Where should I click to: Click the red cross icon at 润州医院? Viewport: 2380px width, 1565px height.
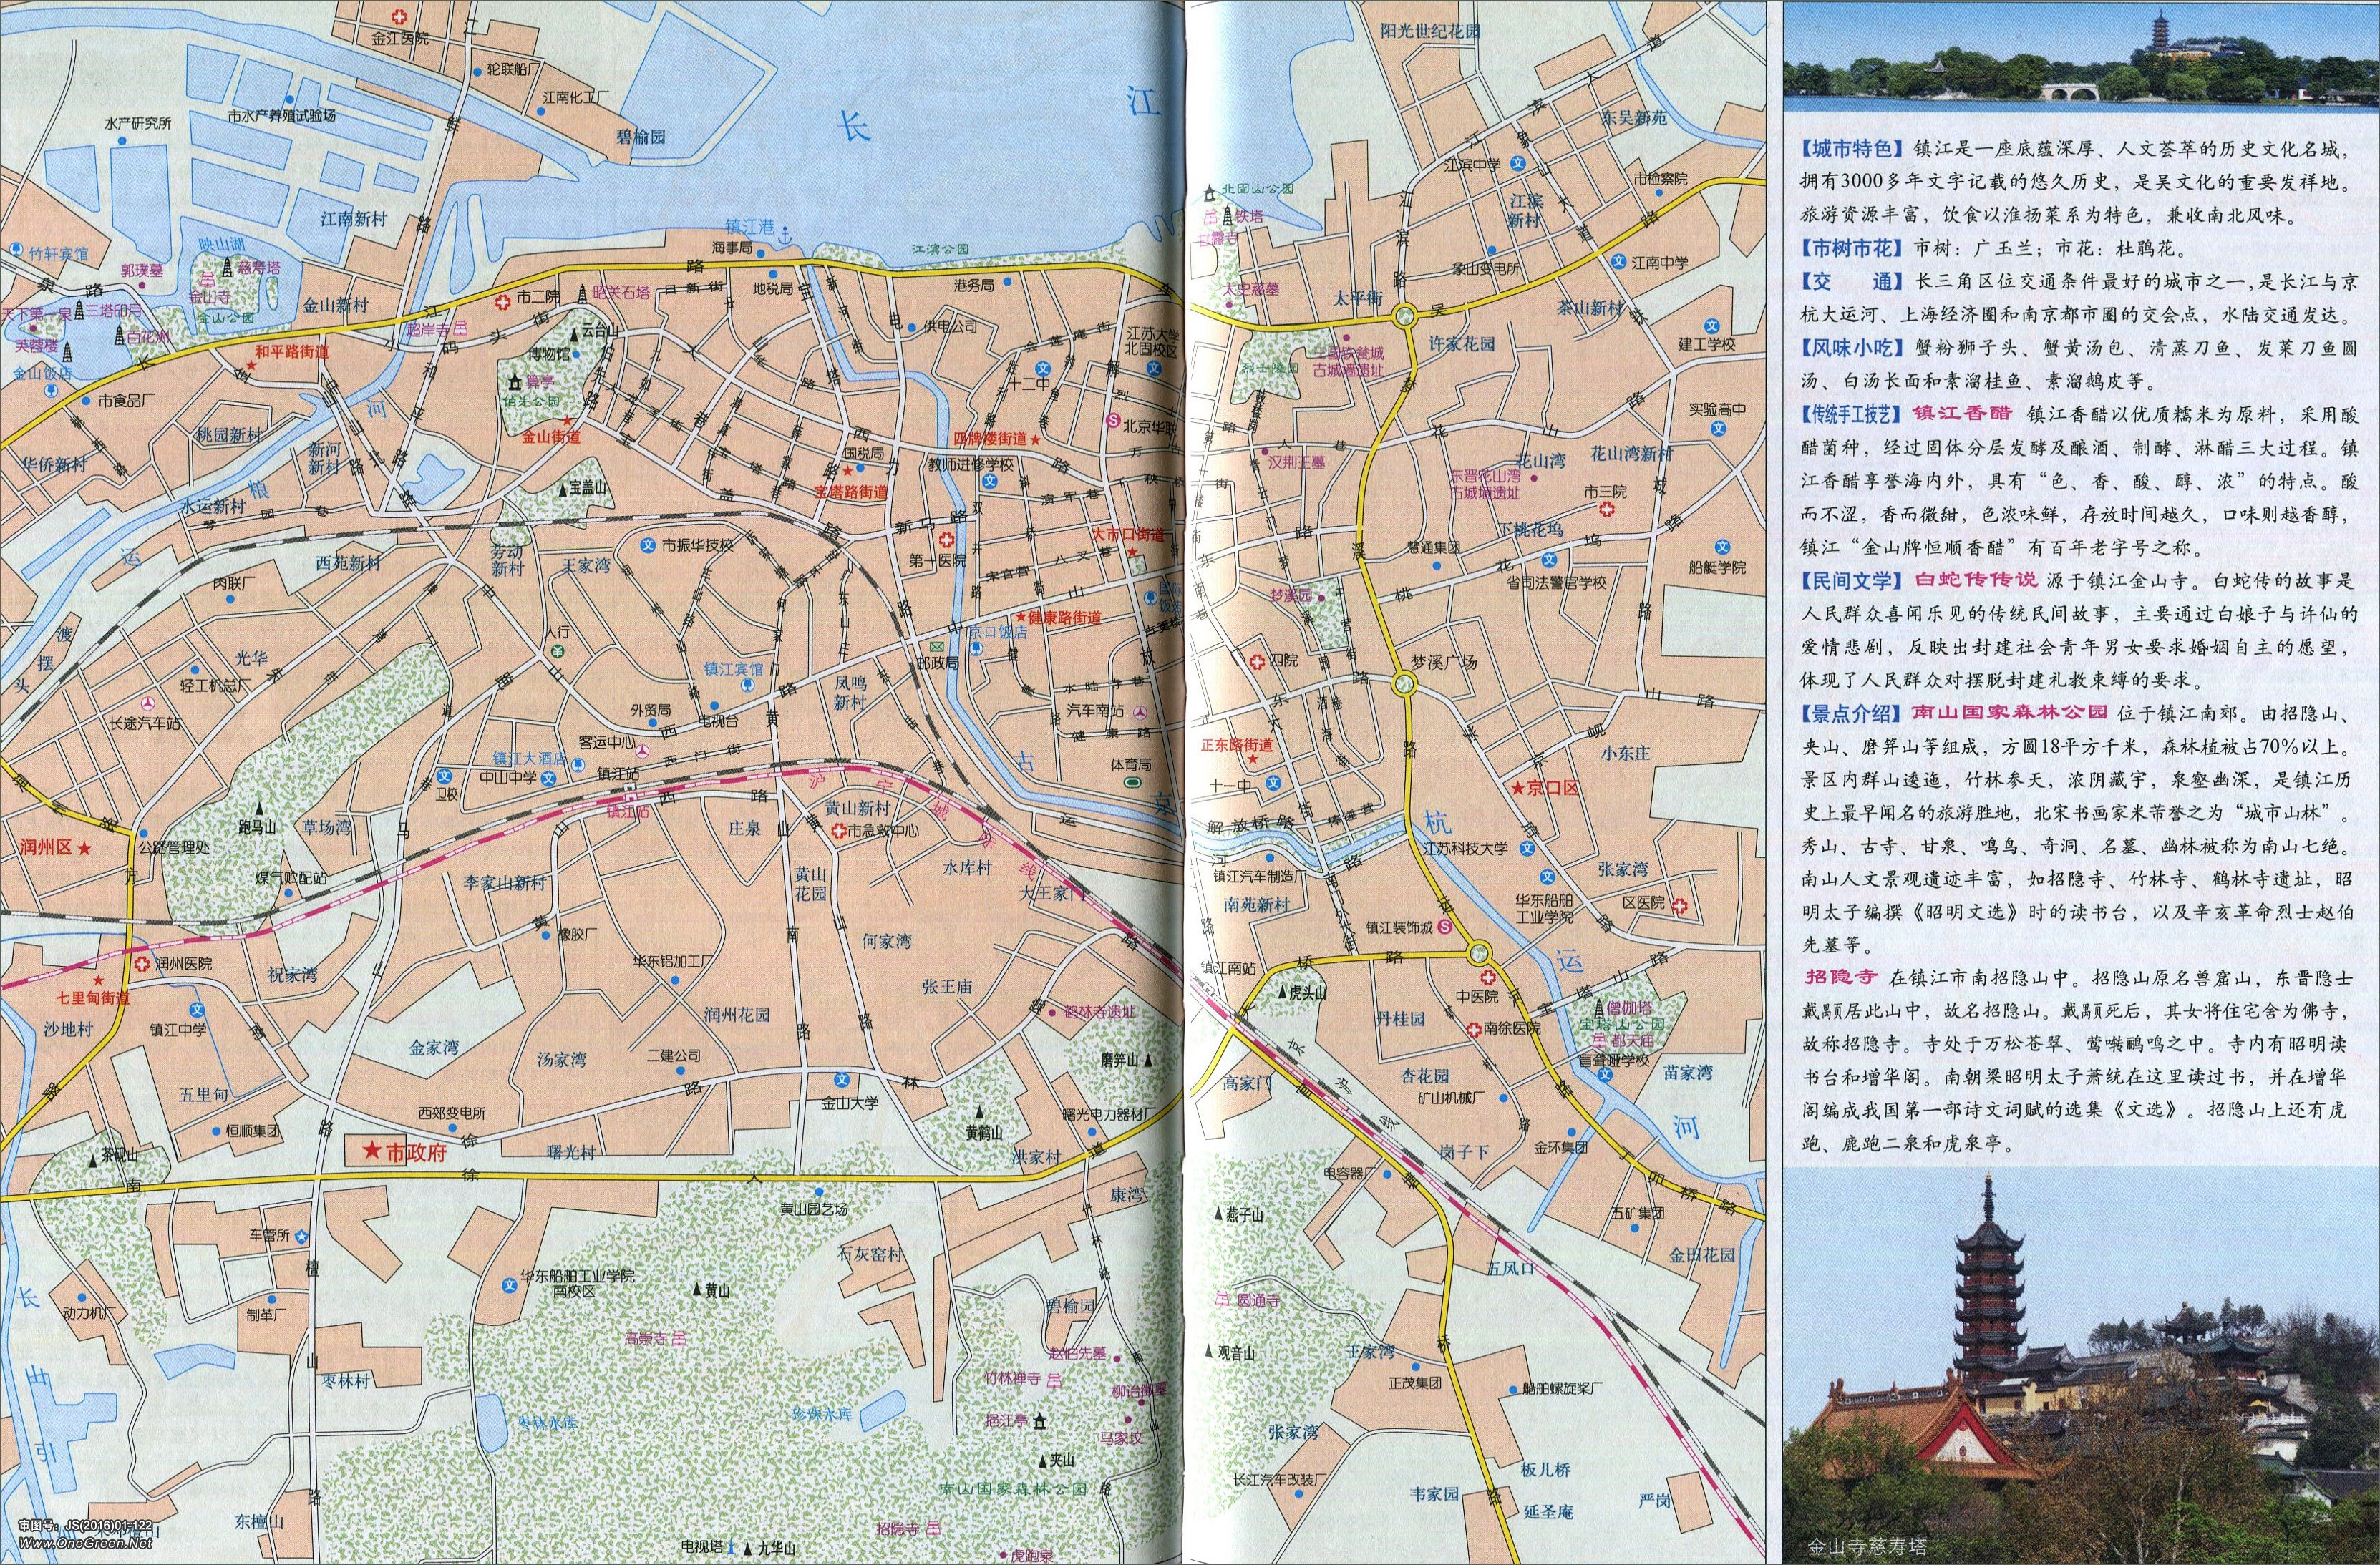click(x=143, y=964)
